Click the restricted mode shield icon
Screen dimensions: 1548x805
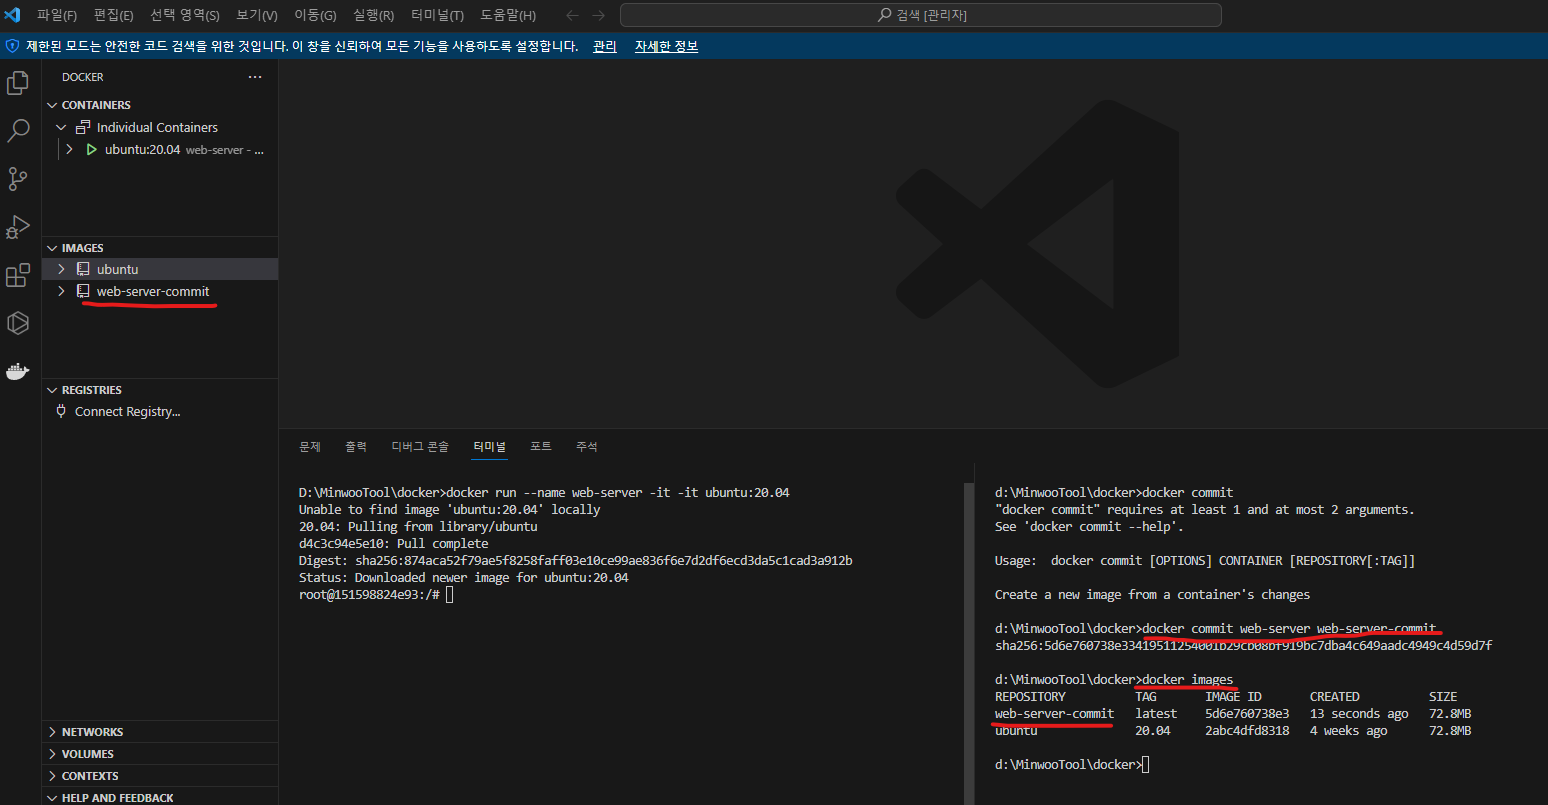coord(12,46)
